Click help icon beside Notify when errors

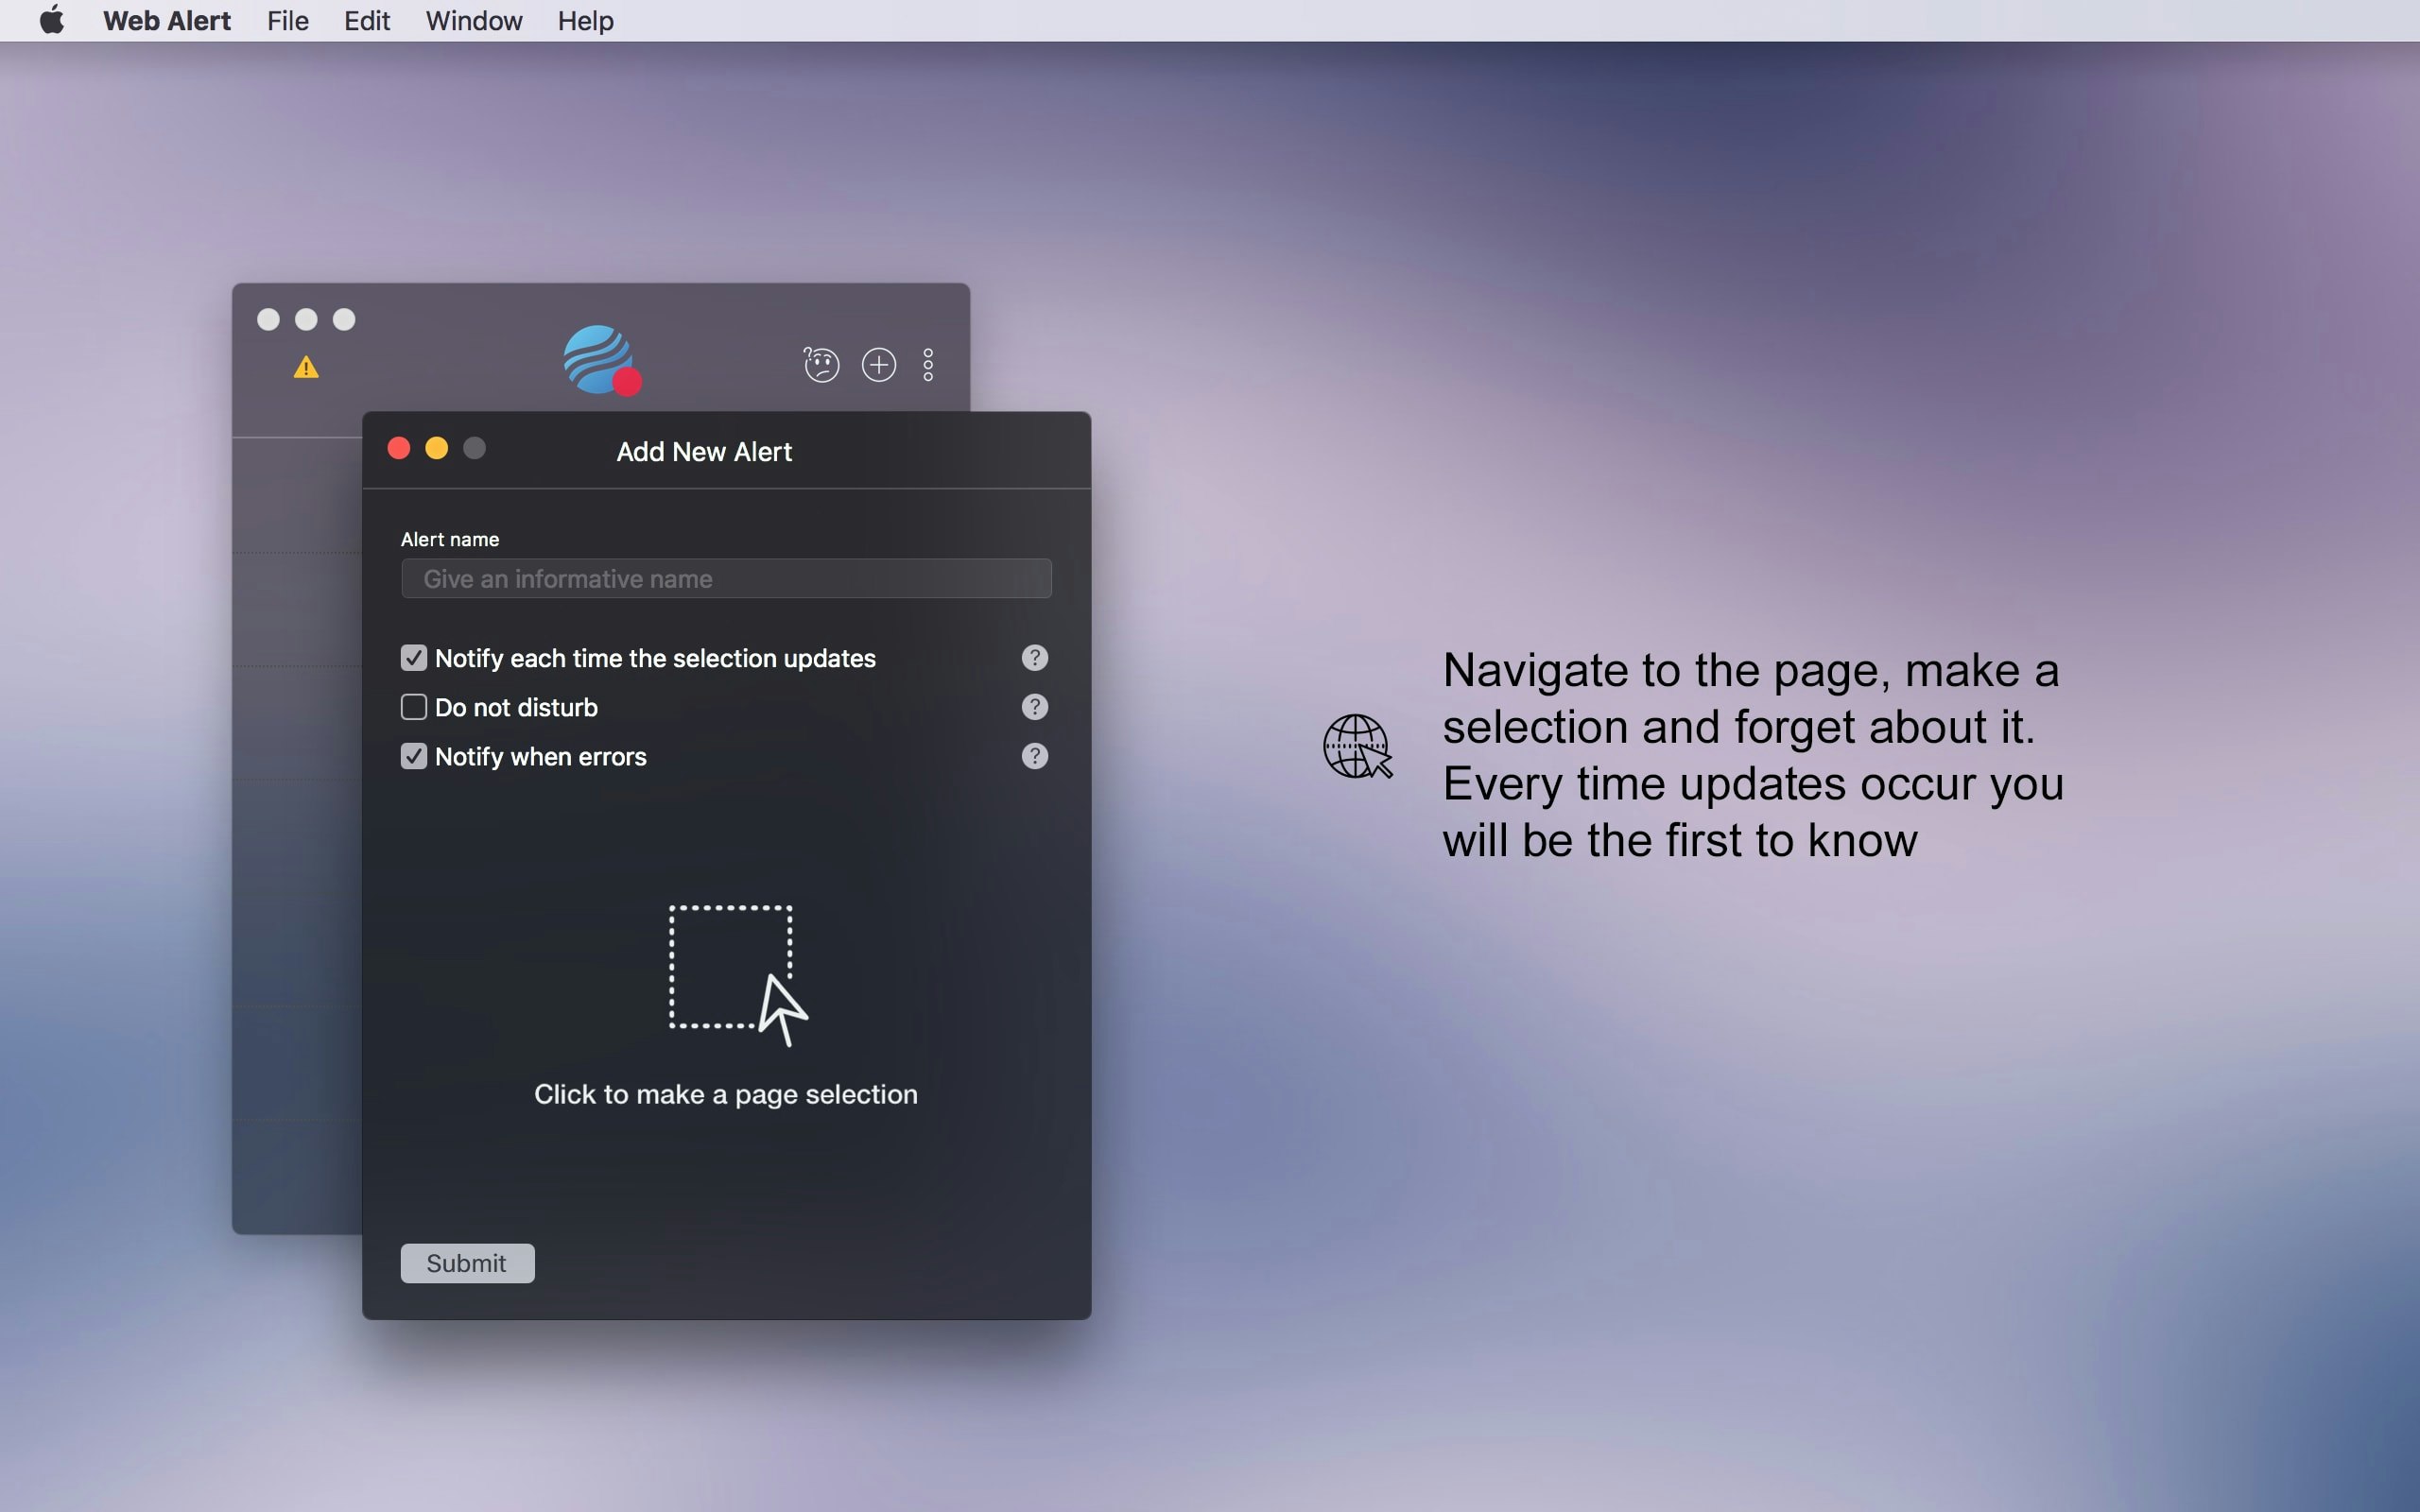coord(1034,756)
